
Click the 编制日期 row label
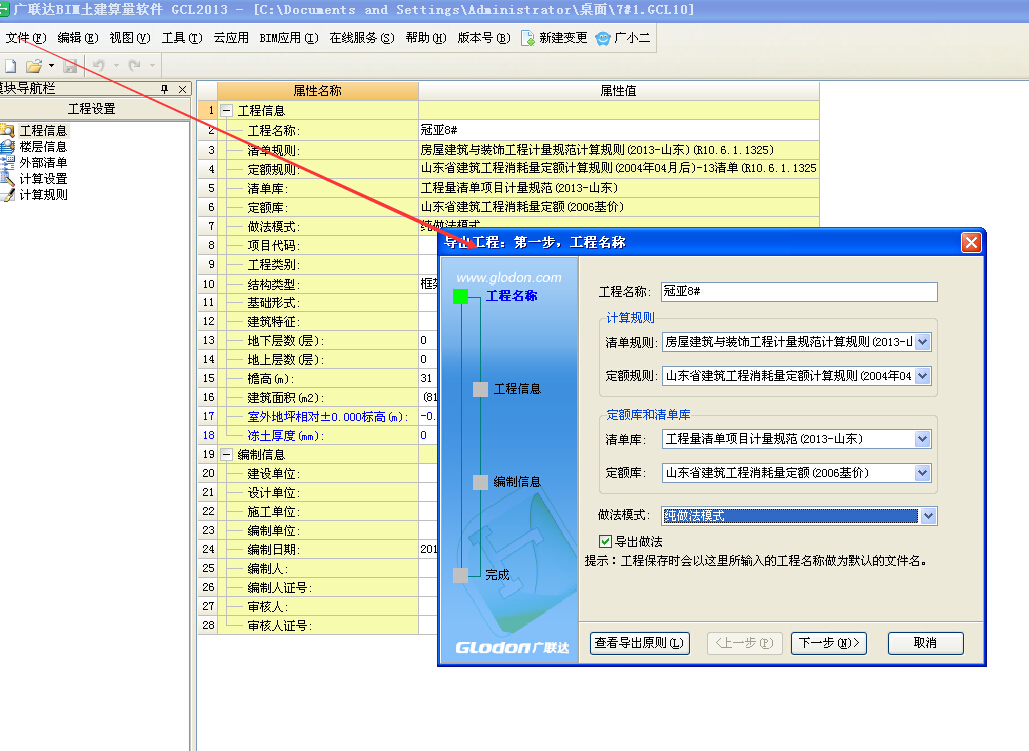(274, 549)
